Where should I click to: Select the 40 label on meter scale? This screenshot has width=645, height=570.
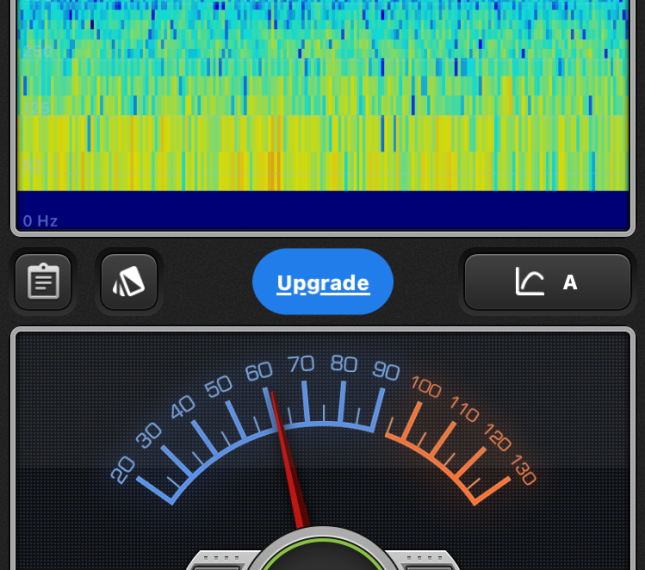pos(182,407)
